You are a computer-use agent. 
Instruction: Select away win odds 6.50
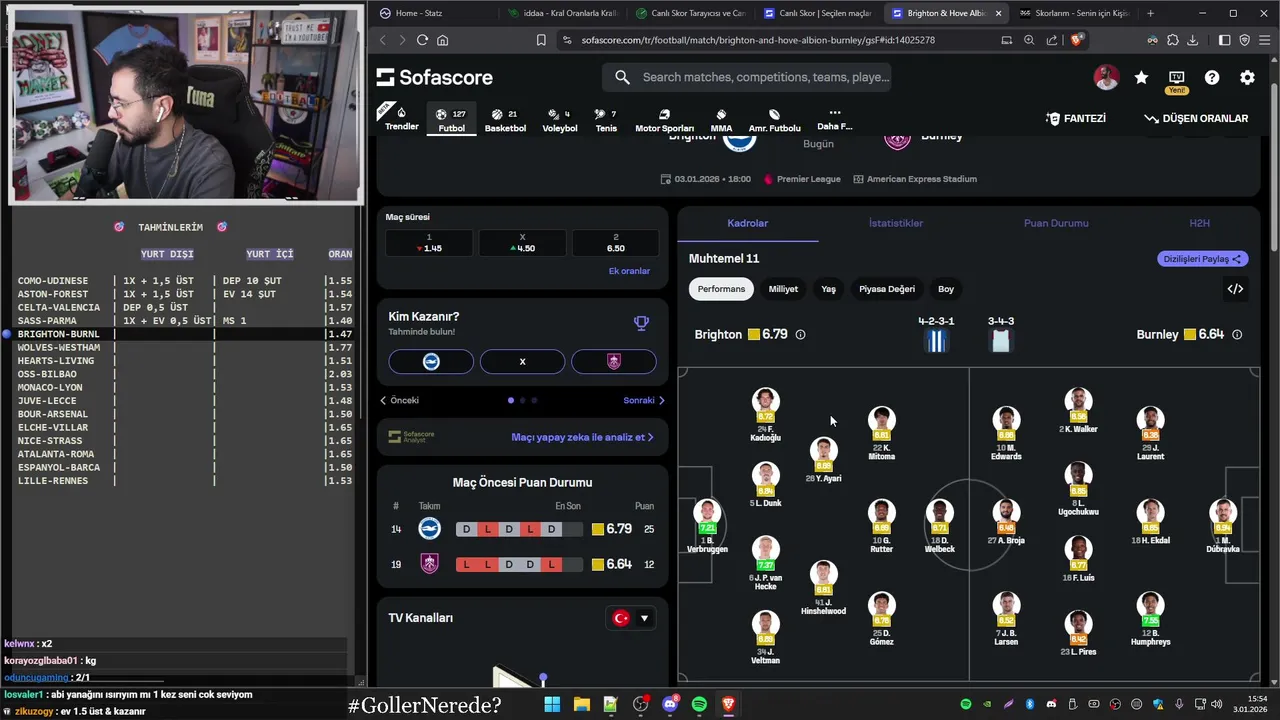click(x=615, y=243)
